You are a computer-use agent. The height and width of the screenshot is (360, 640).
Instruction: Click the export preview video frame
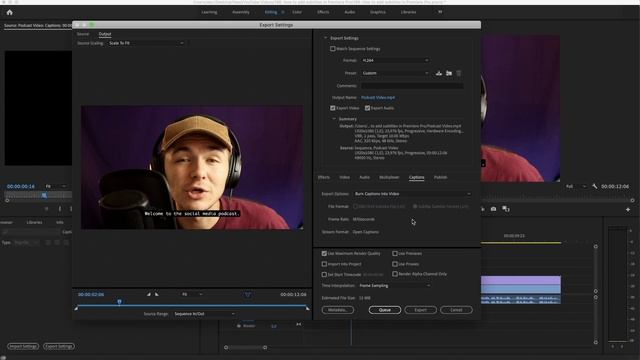coord(192,167)
